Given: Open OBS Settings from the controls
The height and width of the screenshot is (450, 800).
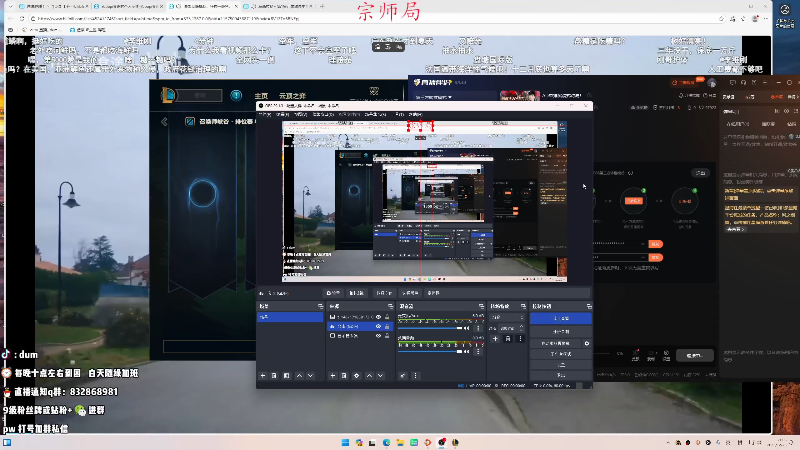Looking at the screenshot, I should pyautogui.click(x=561, y=365).
